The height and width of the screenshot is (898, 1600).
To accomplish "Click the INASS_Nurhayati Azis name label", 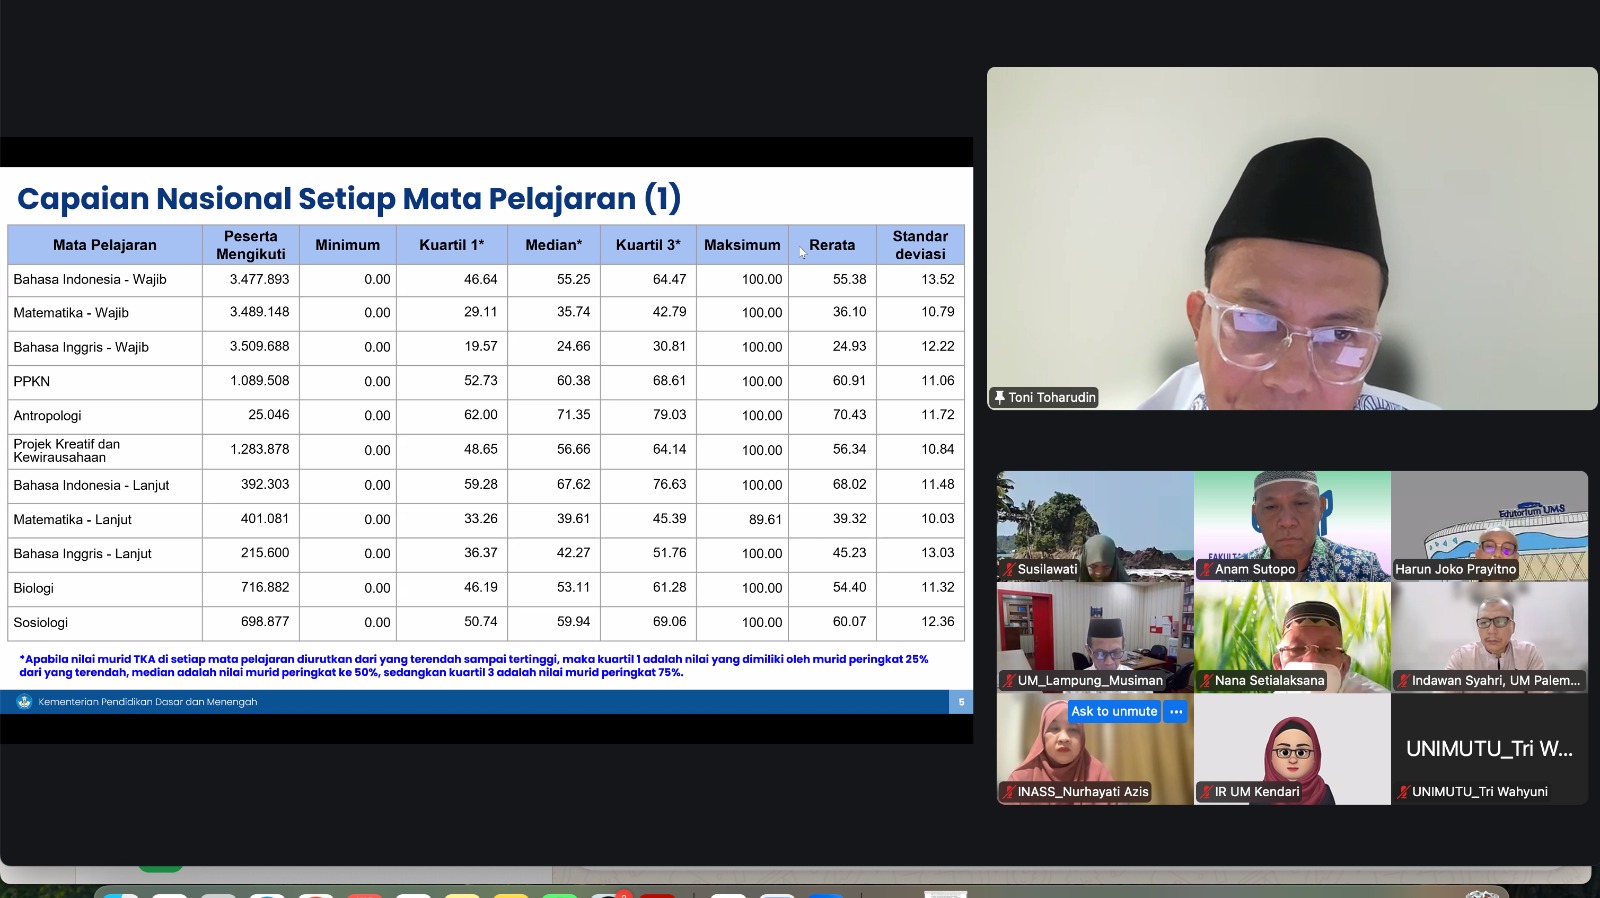I will tap(1082, 792).
